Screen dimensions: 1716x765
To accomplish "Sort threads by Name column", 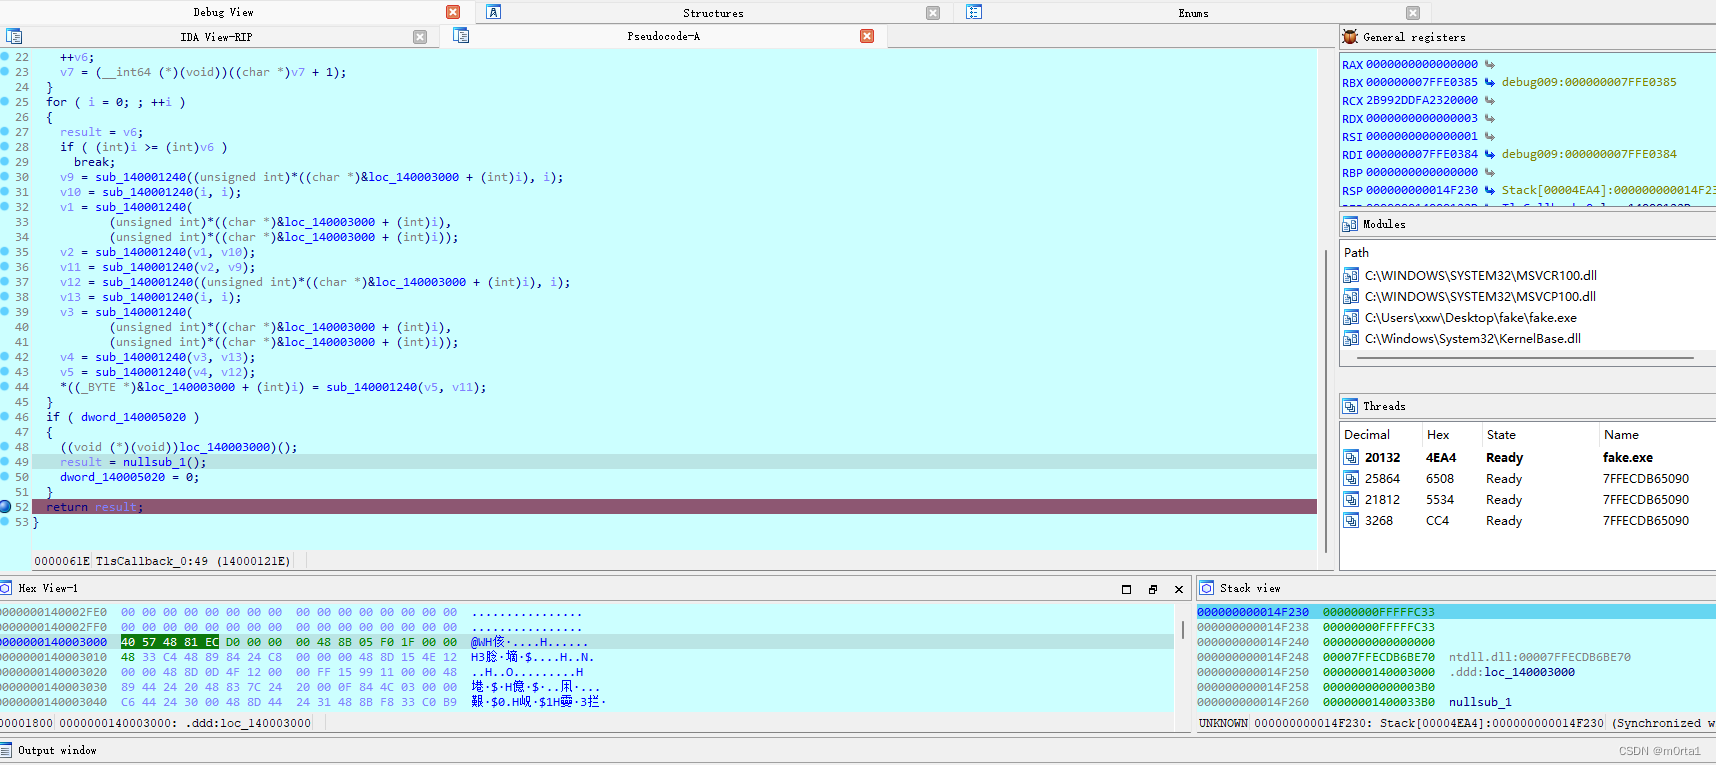I will click(1621, 435).
